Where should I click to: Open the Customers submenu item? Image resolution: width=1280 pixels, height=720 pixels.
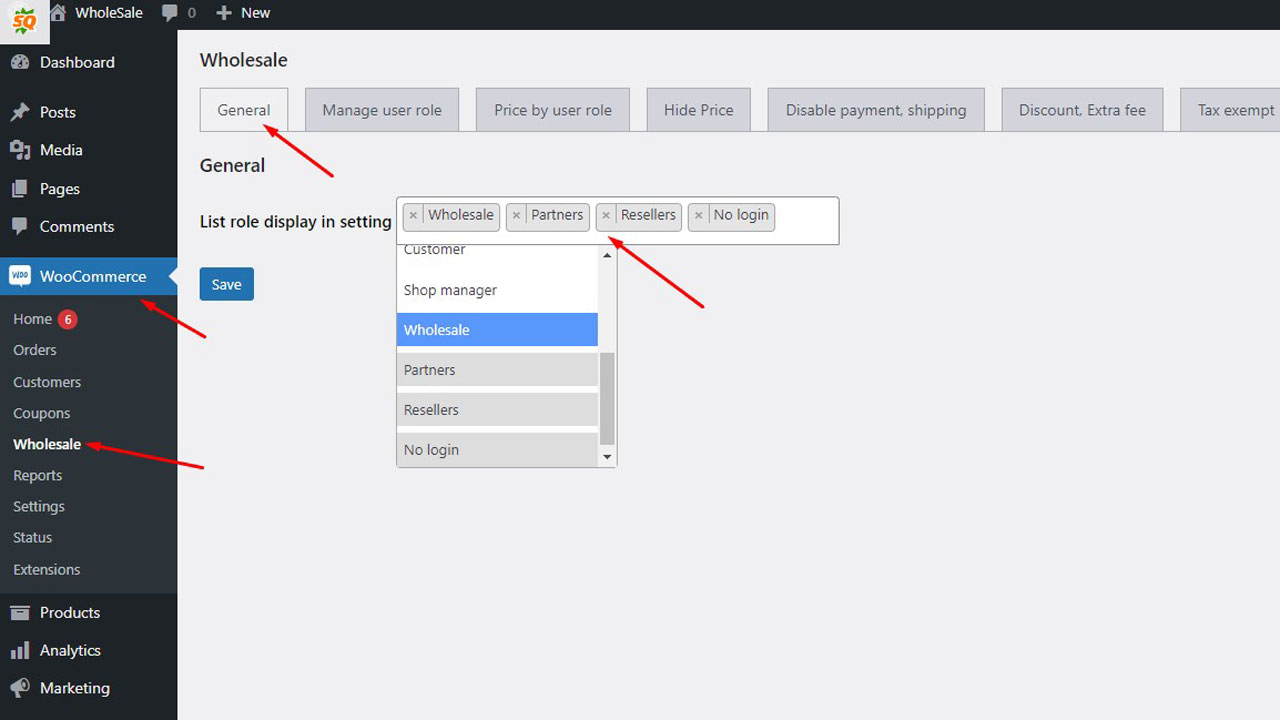[x=47, y=382]
